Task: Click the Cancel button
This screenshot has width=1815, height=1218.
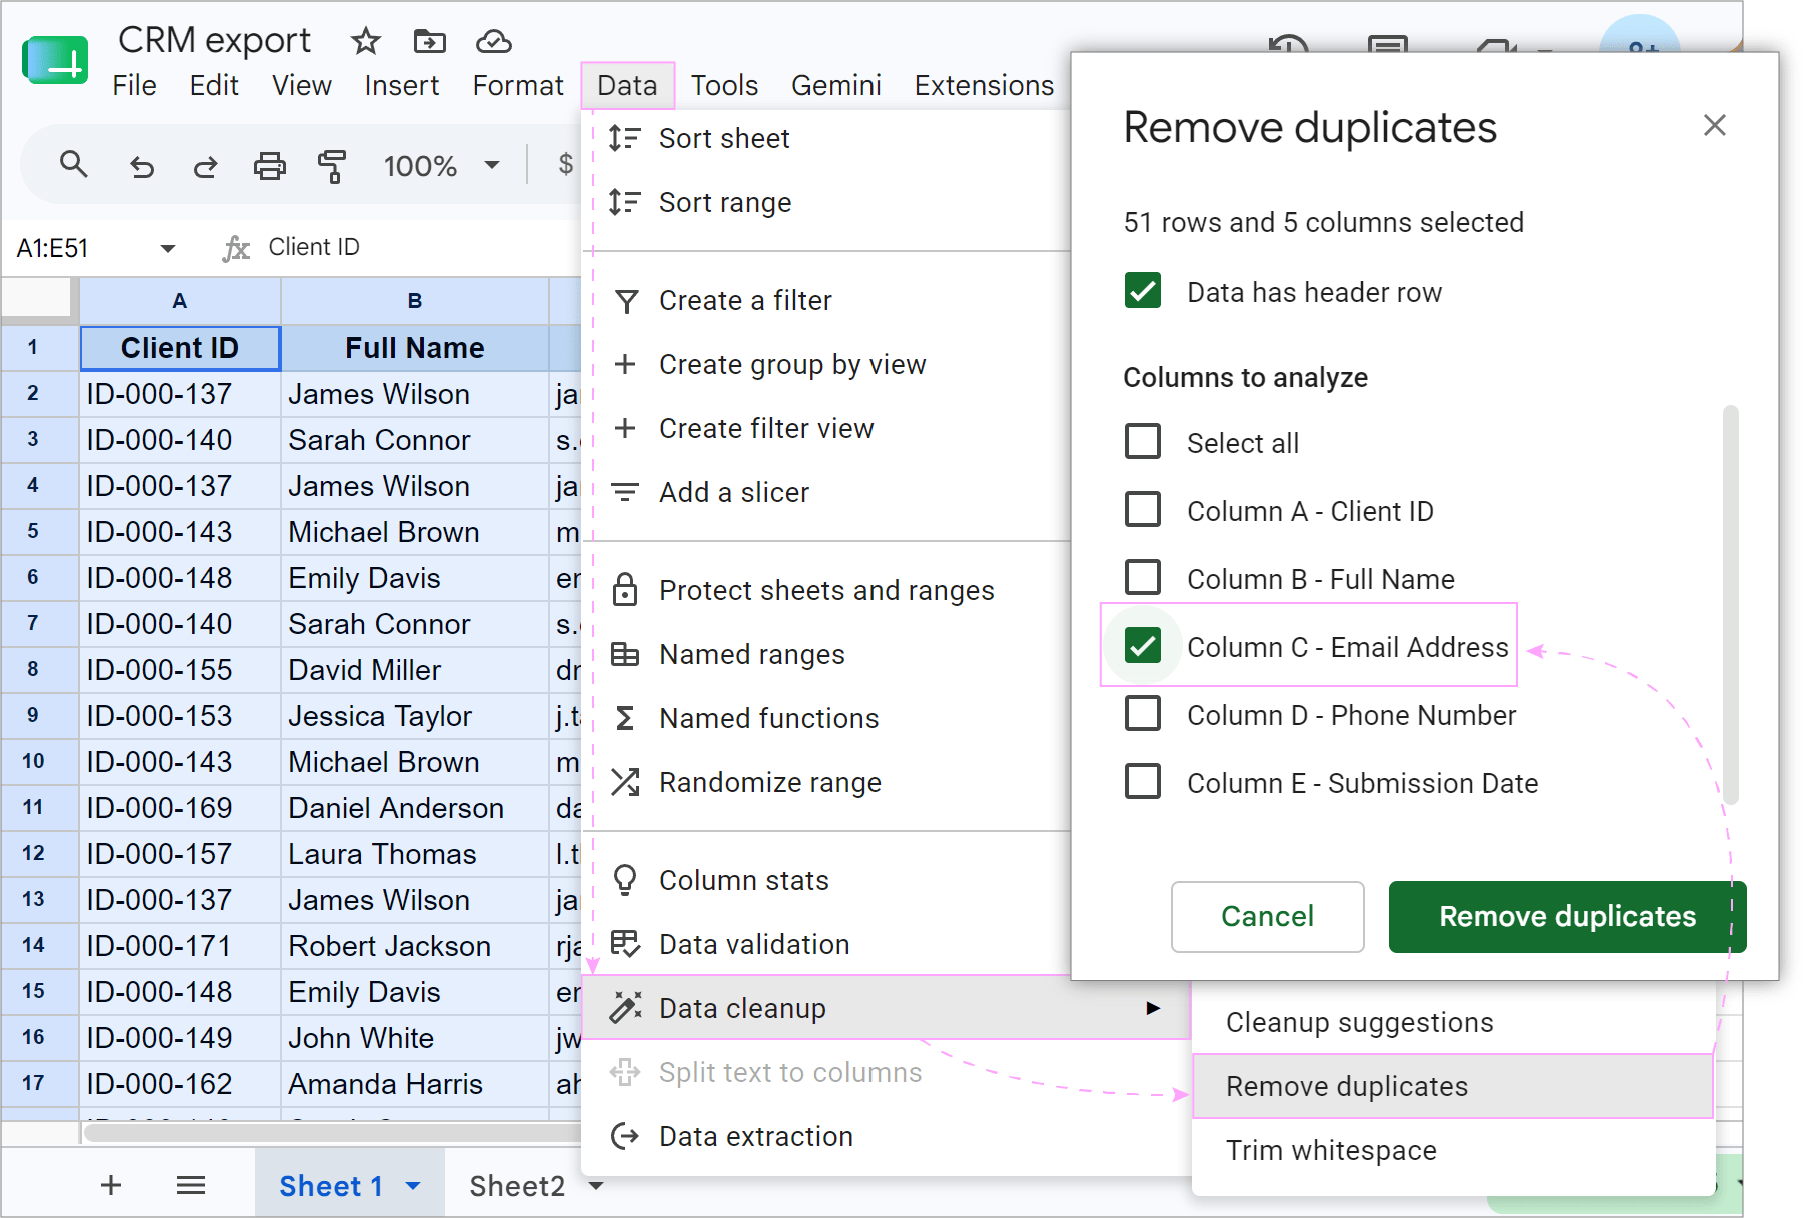Action: click(1267, 916)
